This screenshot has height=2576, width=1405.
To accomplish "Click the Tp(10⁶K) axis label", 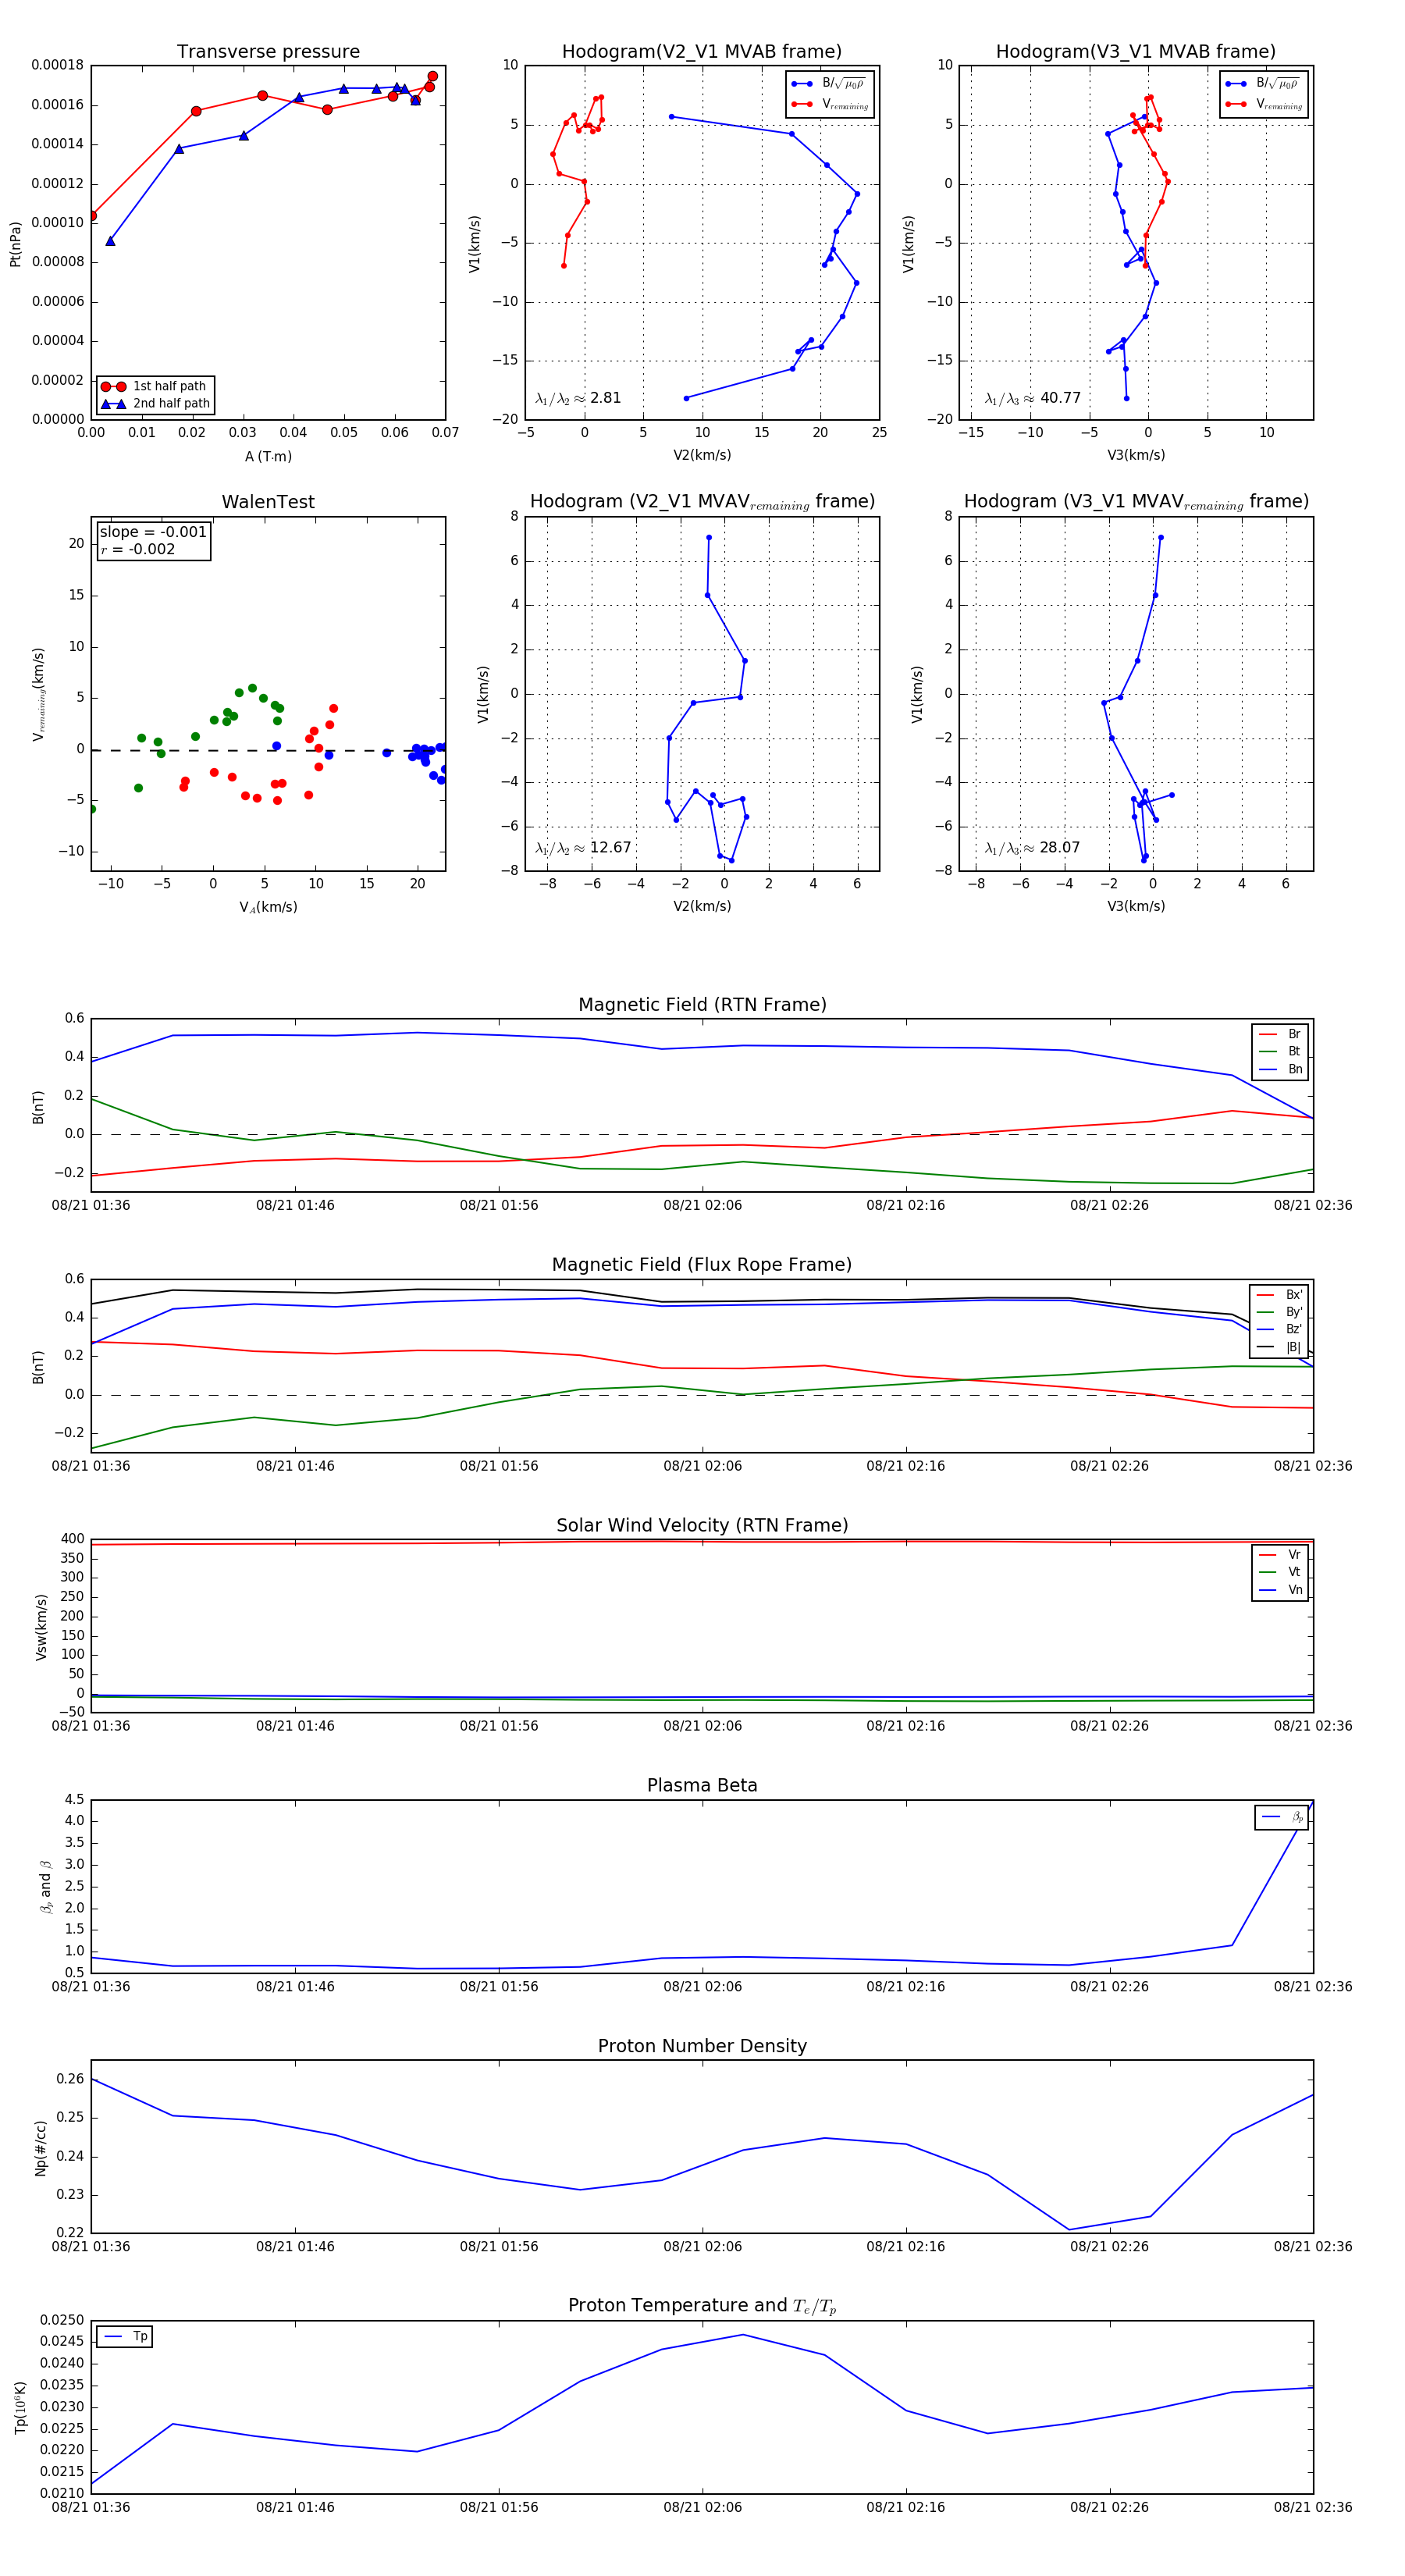I will click(20, 2408).
